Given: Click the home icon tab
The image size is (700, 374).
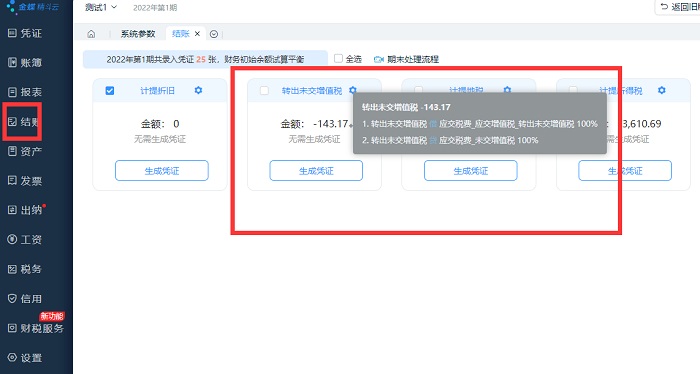Looking at the screenshot, I should (x=91, y=34).
